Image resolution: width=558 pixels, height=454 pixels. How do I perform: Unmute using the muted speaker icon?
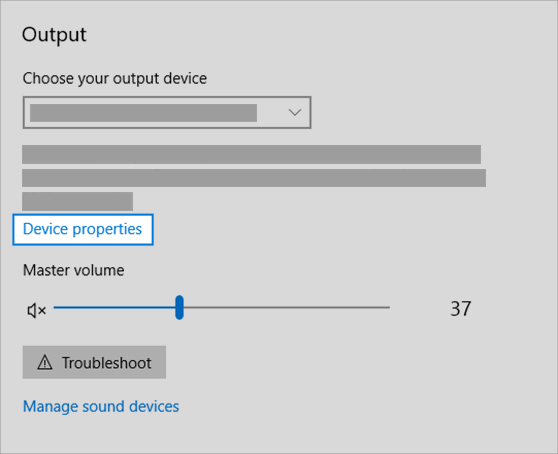(x=37, y=311)
